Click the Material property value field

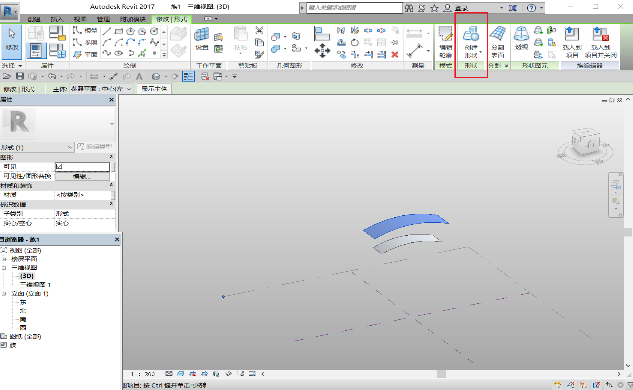tap(83, 195)
